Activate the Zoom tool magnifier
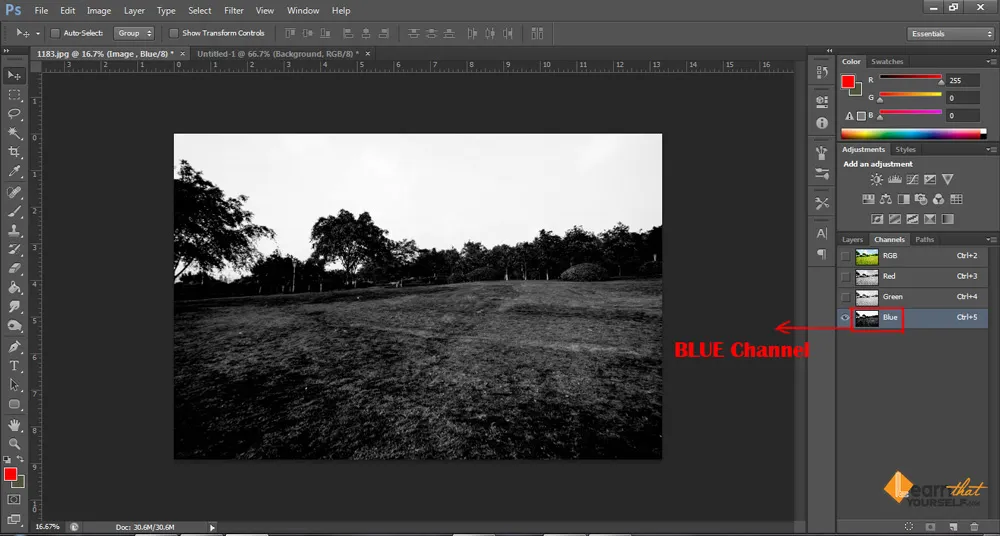The width and height of the screenshot is (1000, 536). coord(14,443)
